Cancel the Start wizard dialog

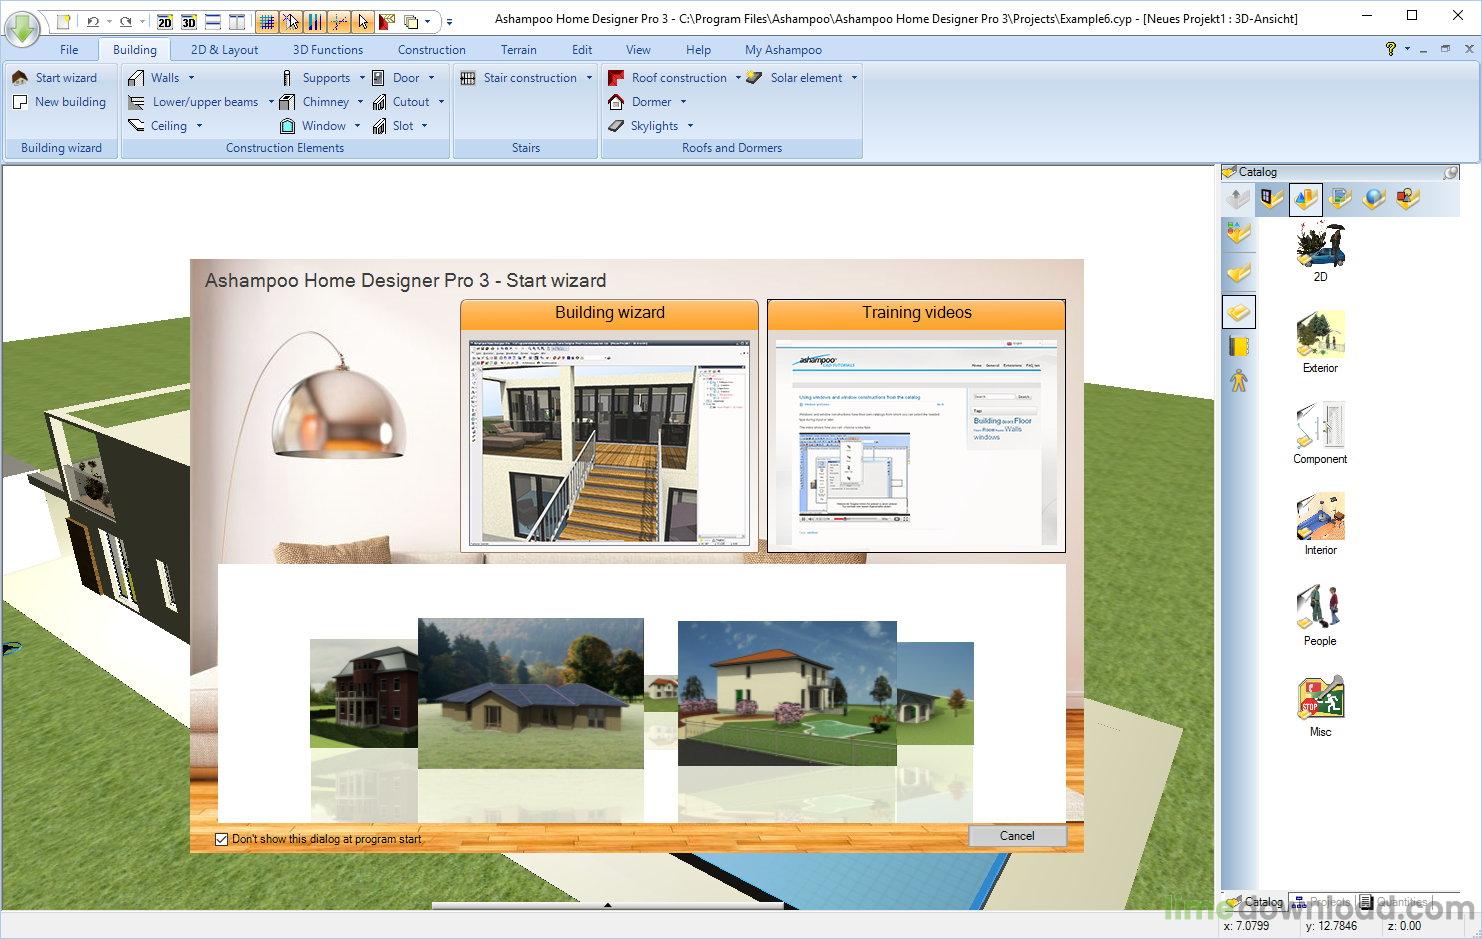(1017, 835)
